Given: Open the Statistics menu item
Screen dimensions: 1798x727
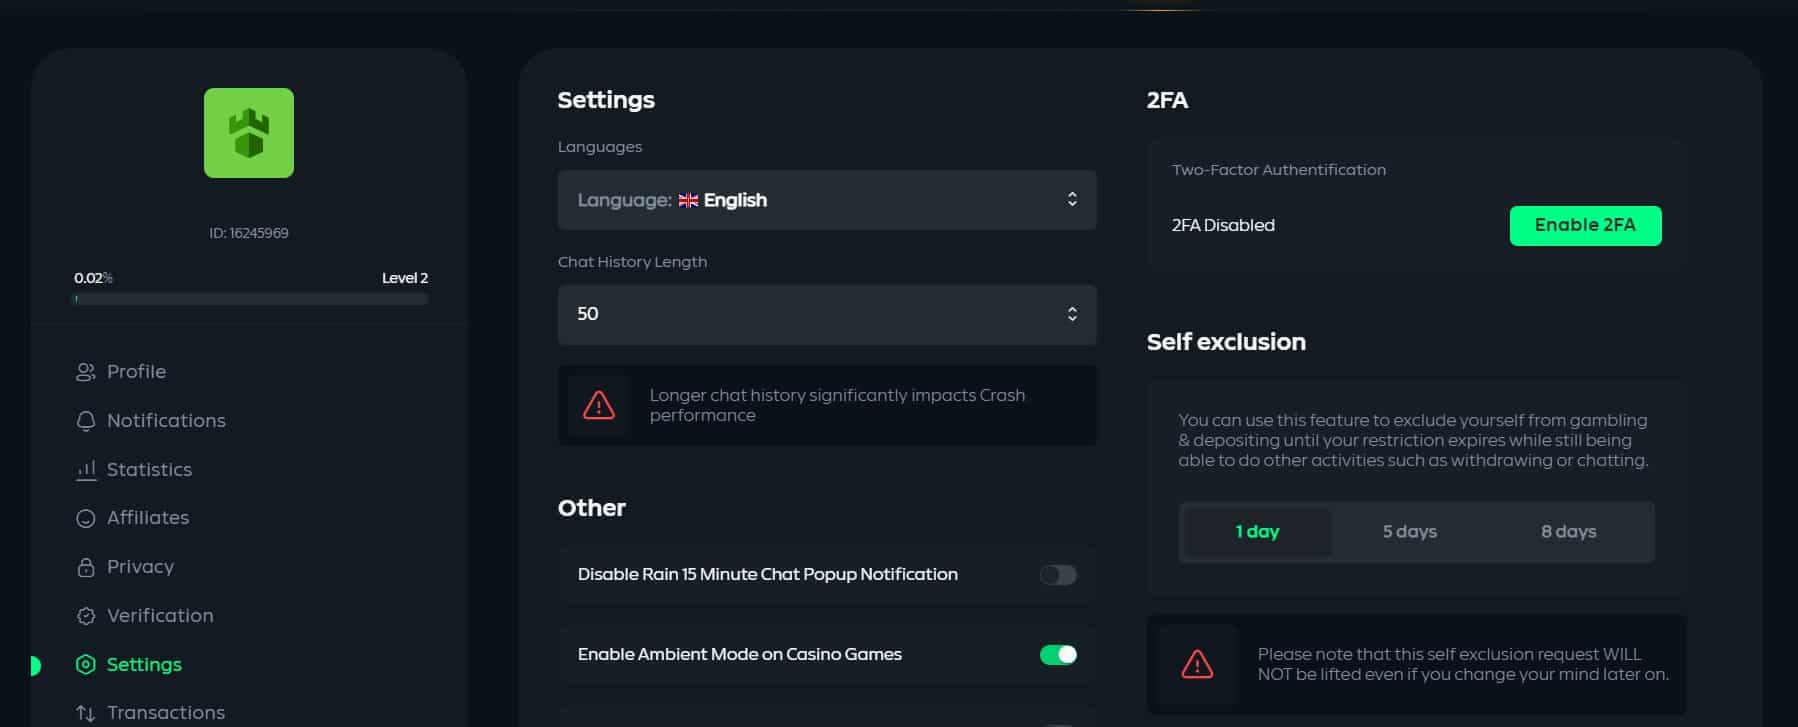Looking at the screenshot, I should coord(149,470).
